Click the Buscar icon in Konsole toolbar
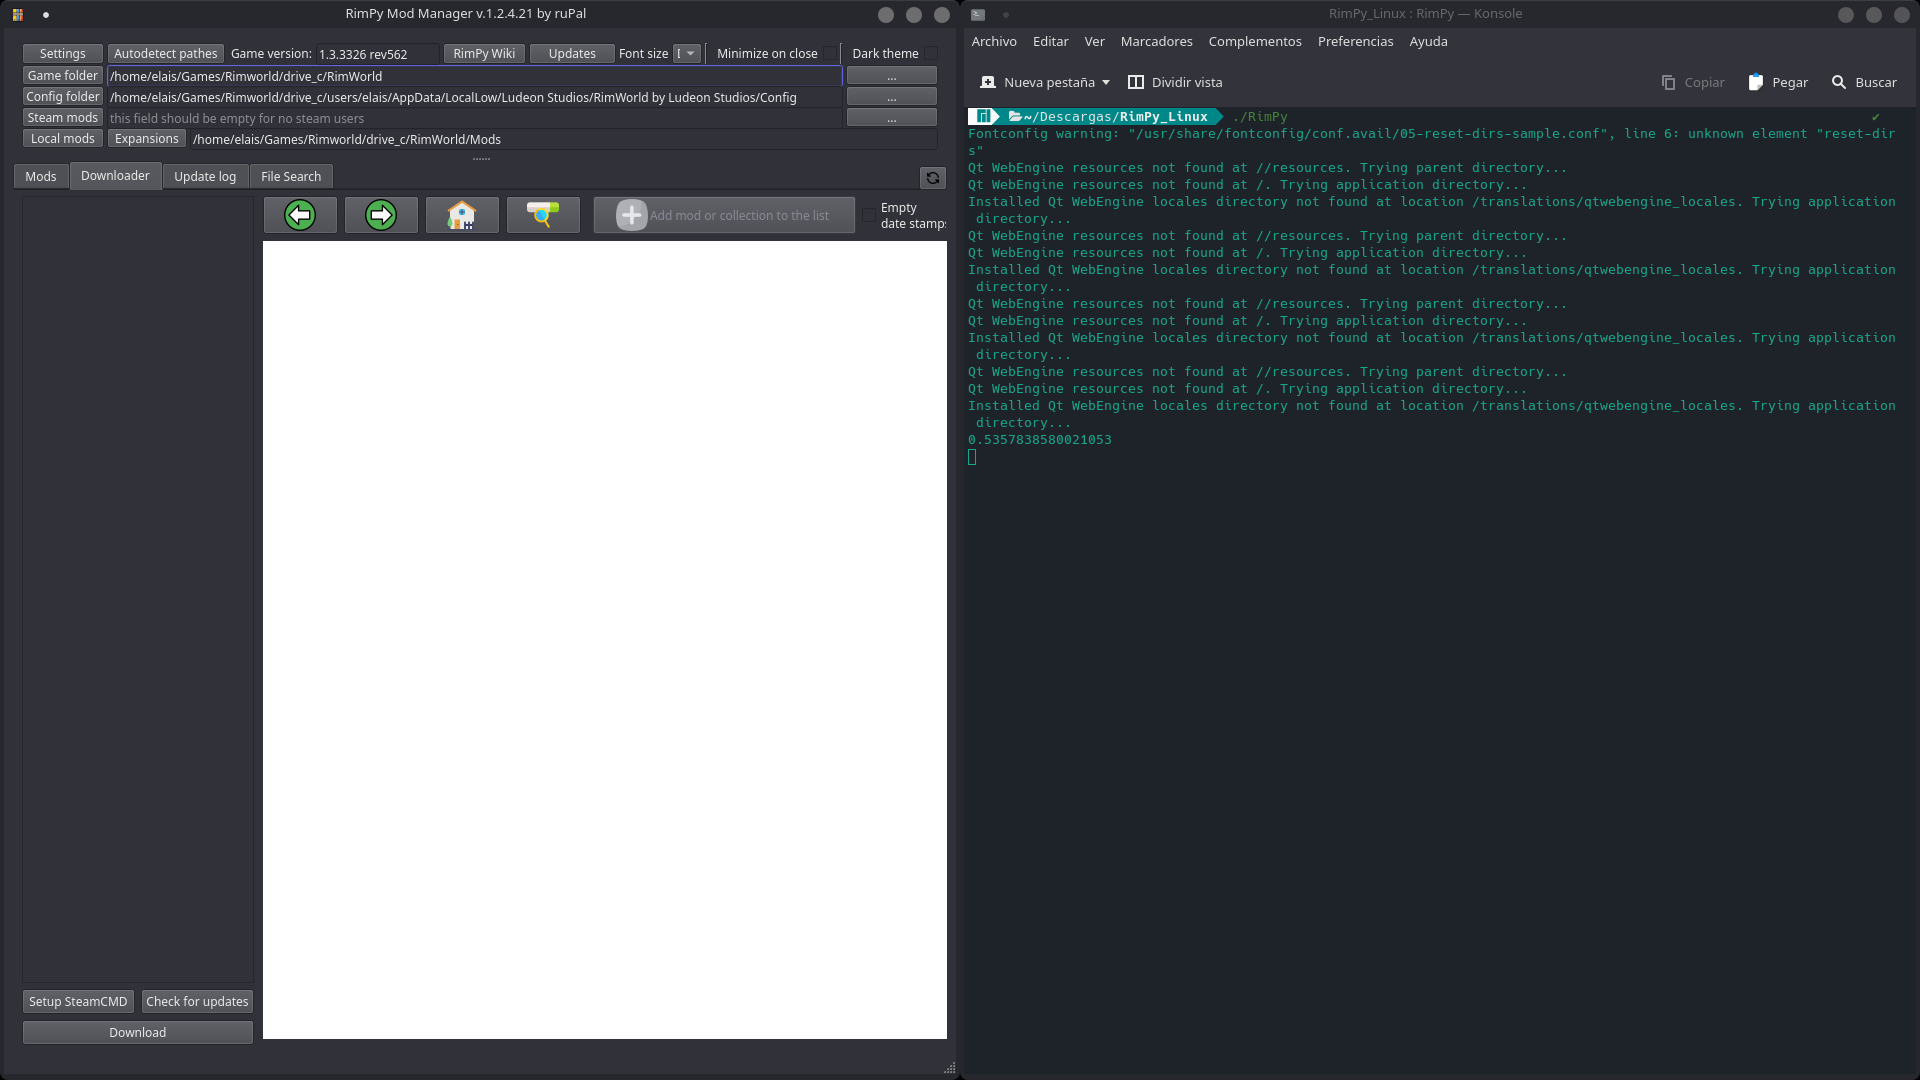 pos(1840,82)
